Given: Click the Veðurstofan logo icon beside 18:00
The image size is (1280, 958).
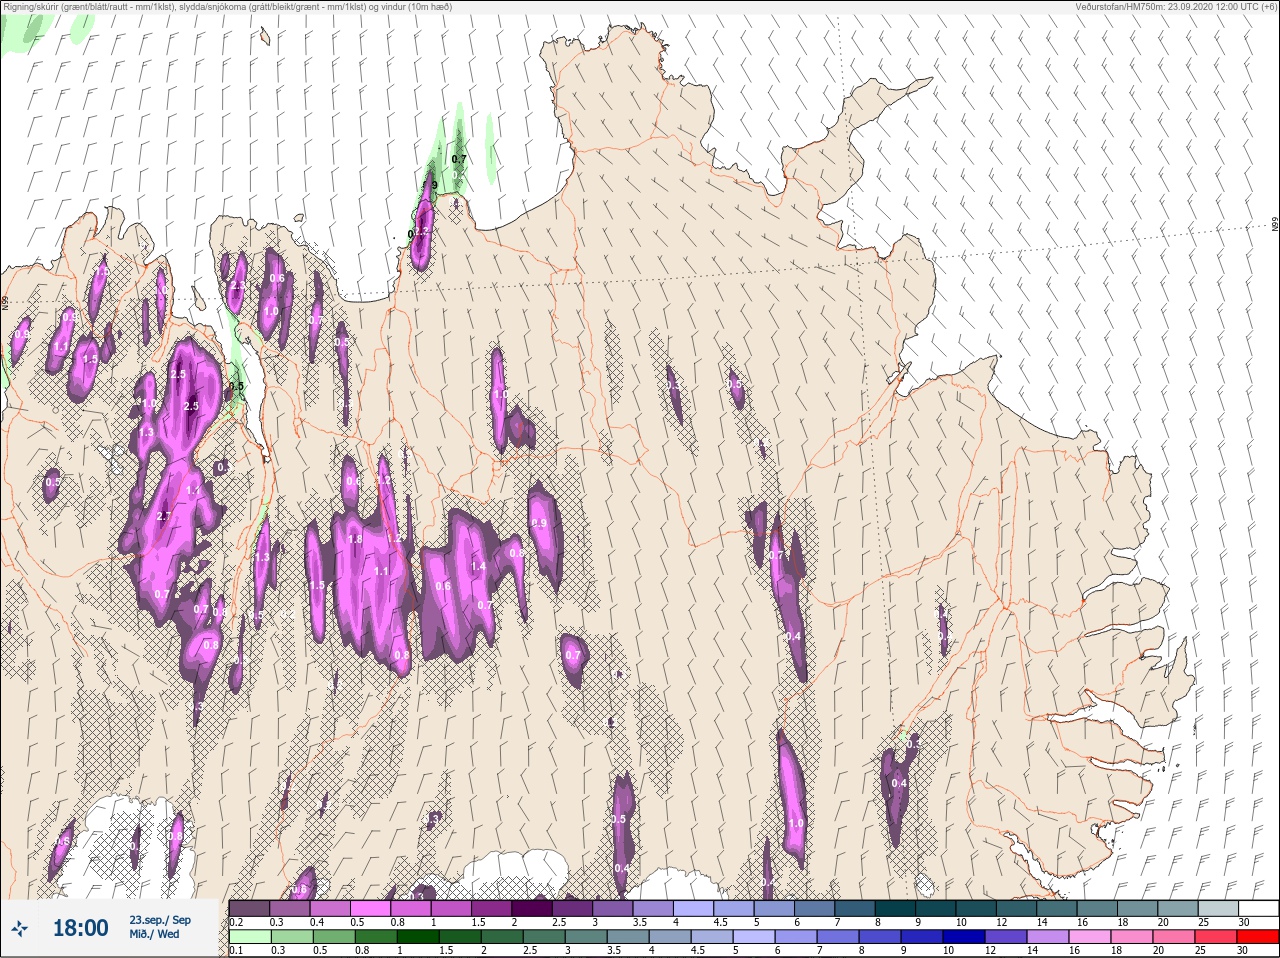Looking at the screenshot, I should click(19, 928).
